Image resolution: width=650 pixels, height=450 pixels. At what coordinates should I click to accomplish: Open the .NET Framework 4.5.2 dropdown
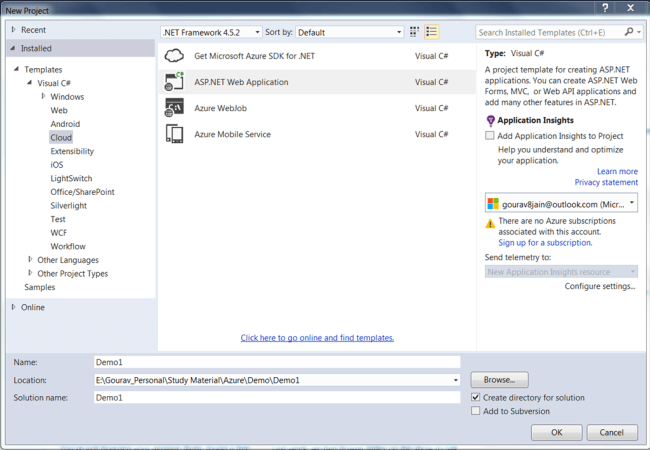[x=211, y=32]
